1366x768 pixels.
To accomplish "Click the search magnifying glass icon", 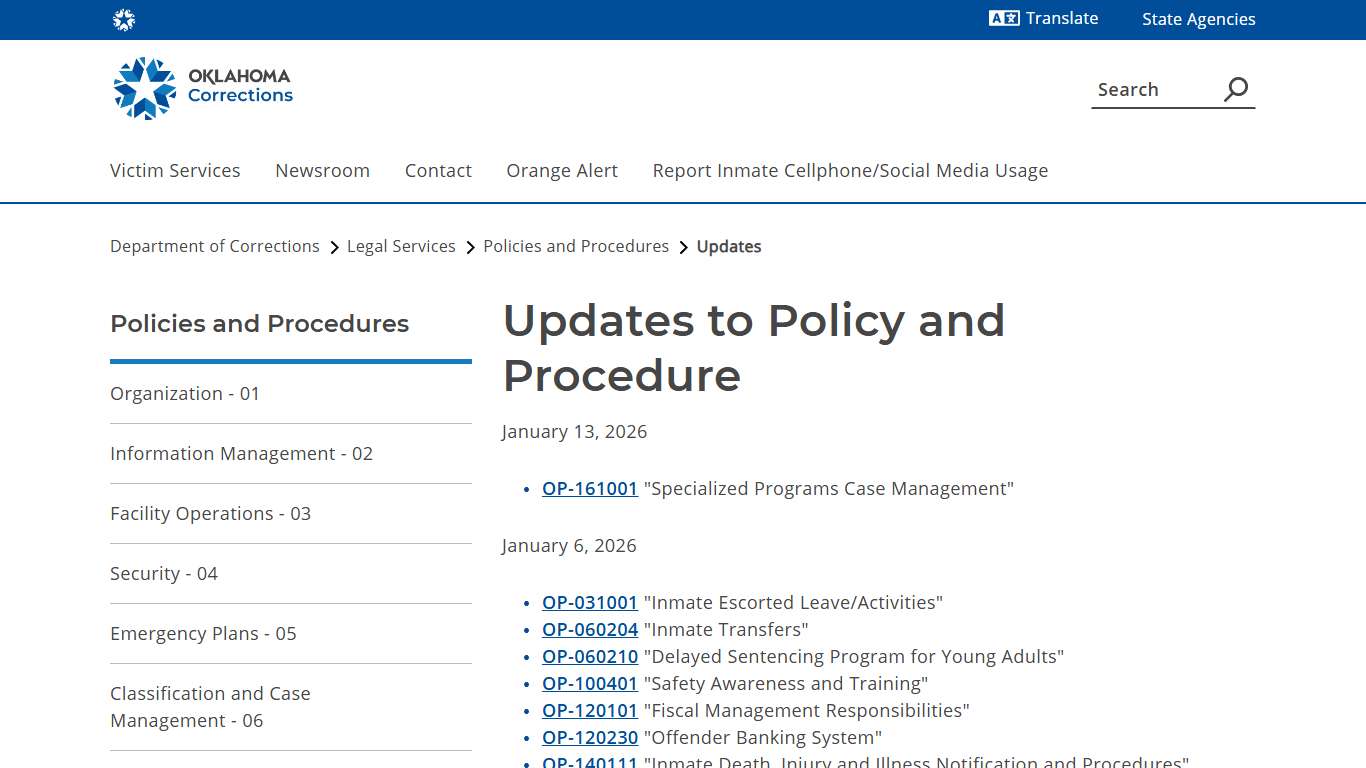I will tap(1235, 89).
